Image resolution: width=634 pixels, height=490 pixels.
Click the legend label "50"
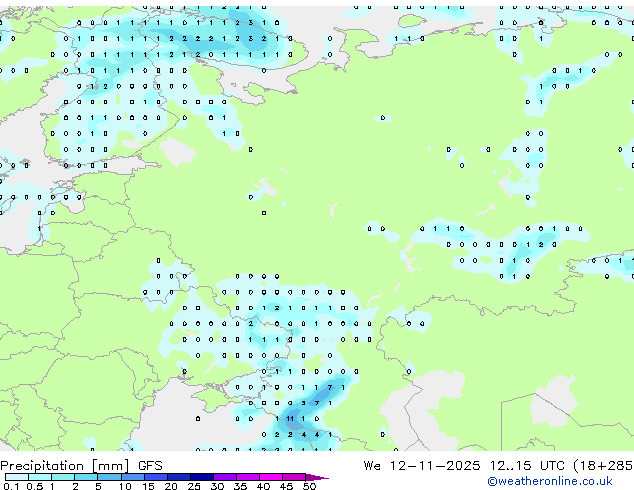pos(309,486)
